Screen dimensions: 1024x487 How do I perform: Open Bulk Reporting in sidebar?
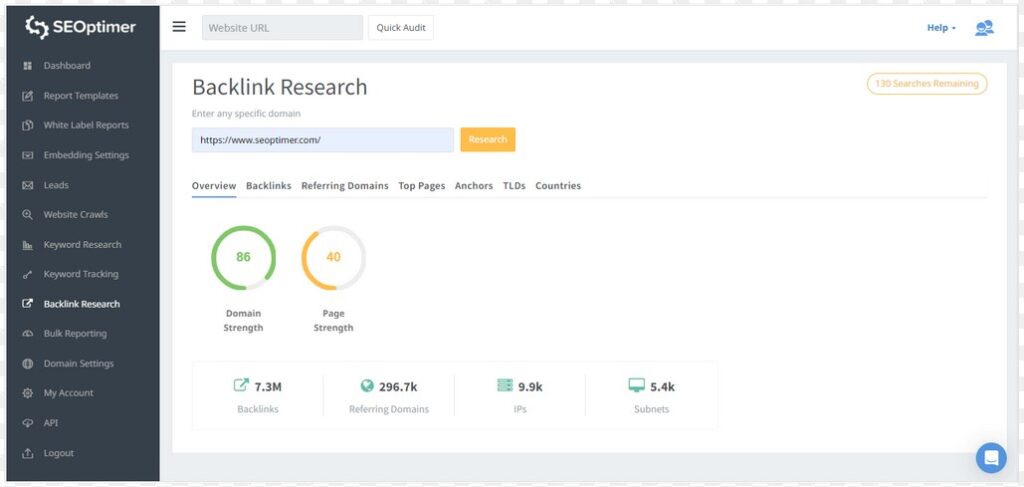(x=75, y=334)
